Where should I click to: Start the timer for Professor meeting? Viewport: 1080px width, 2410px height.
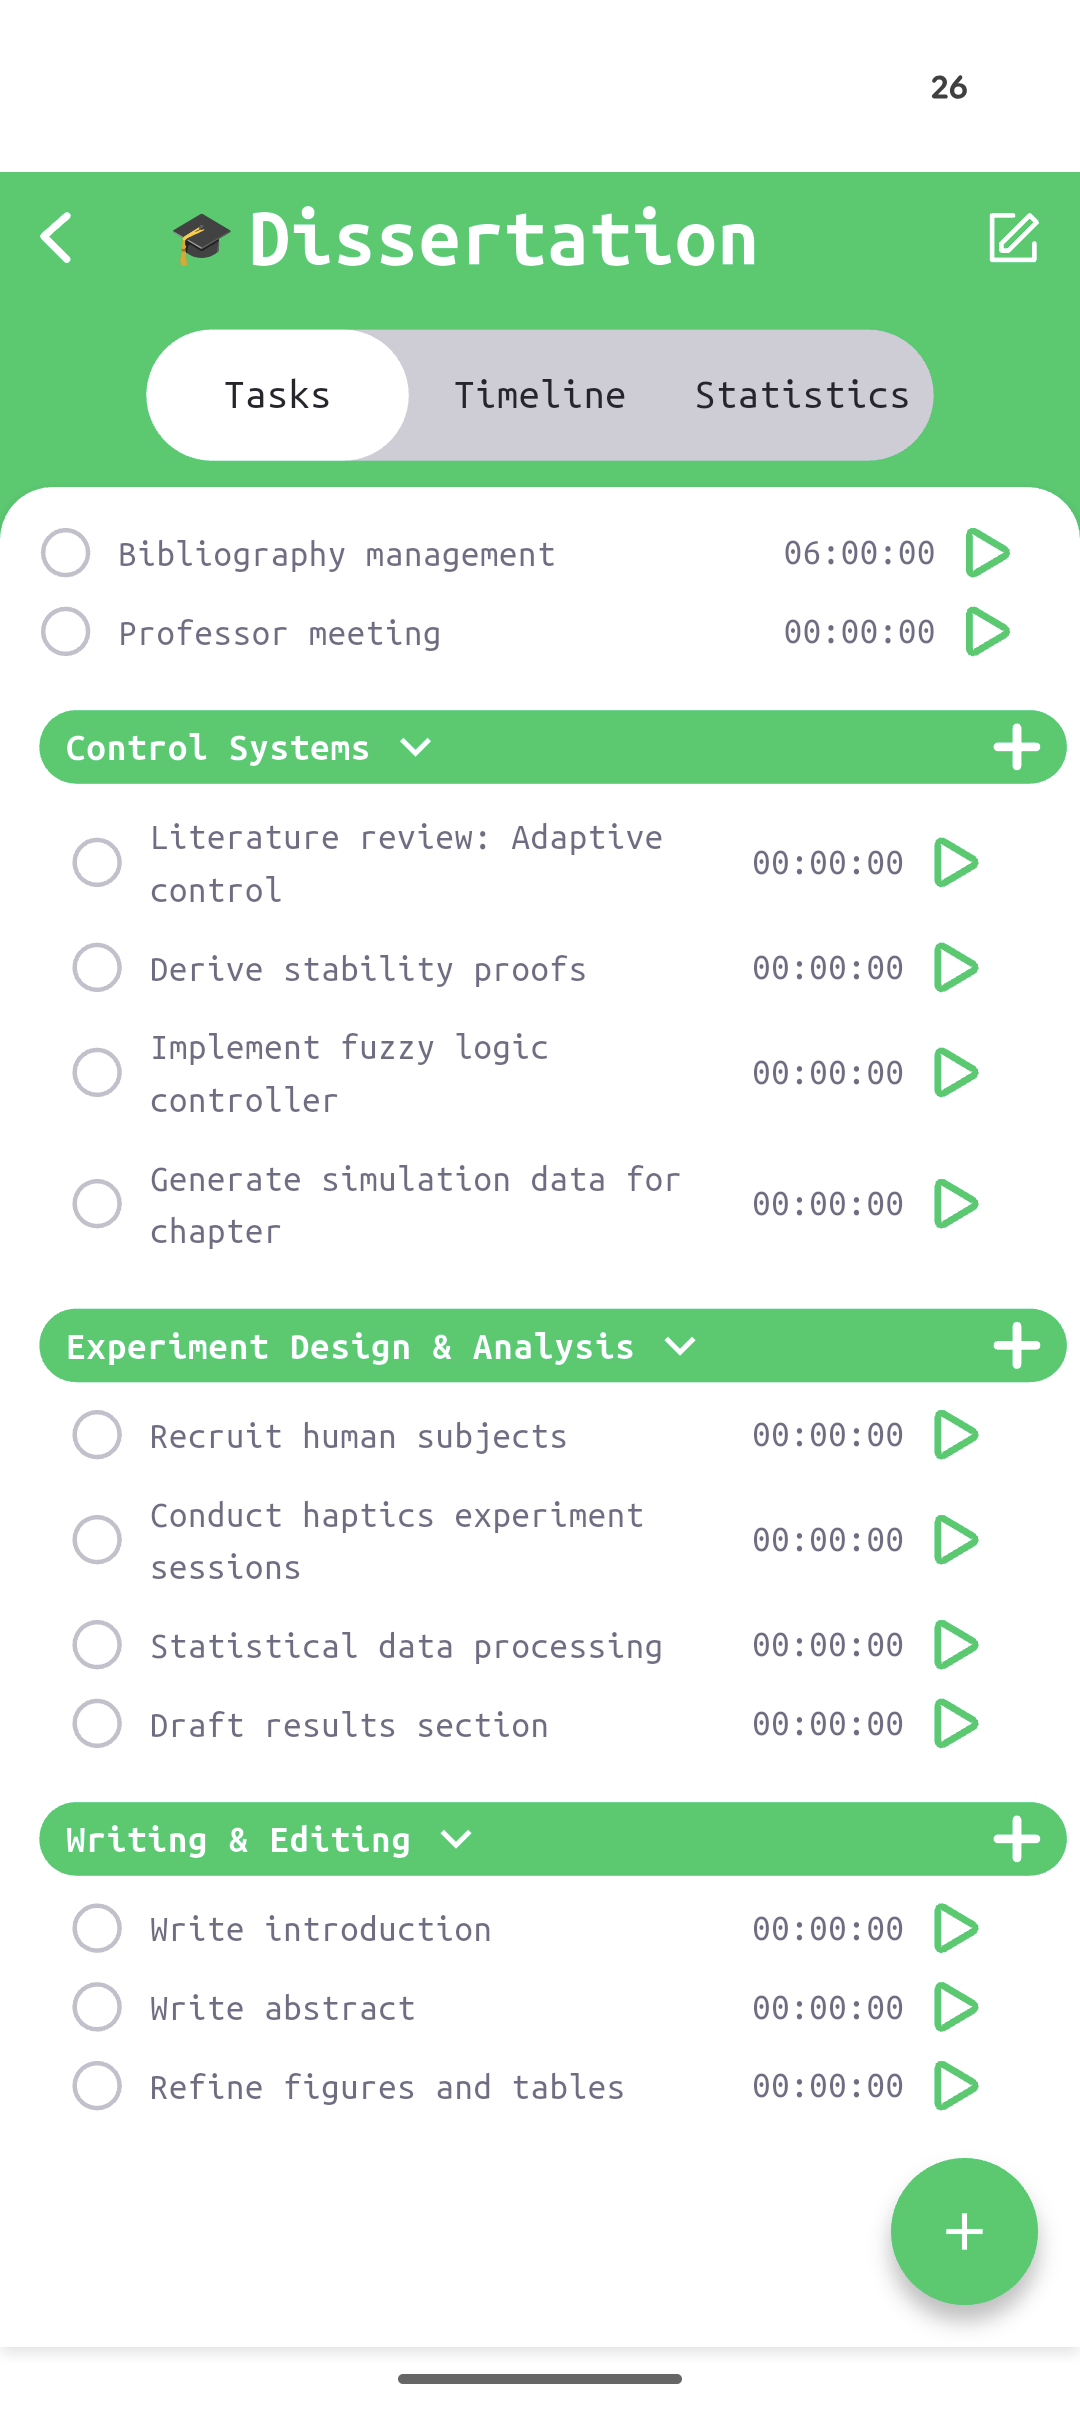tap(990, 631)
